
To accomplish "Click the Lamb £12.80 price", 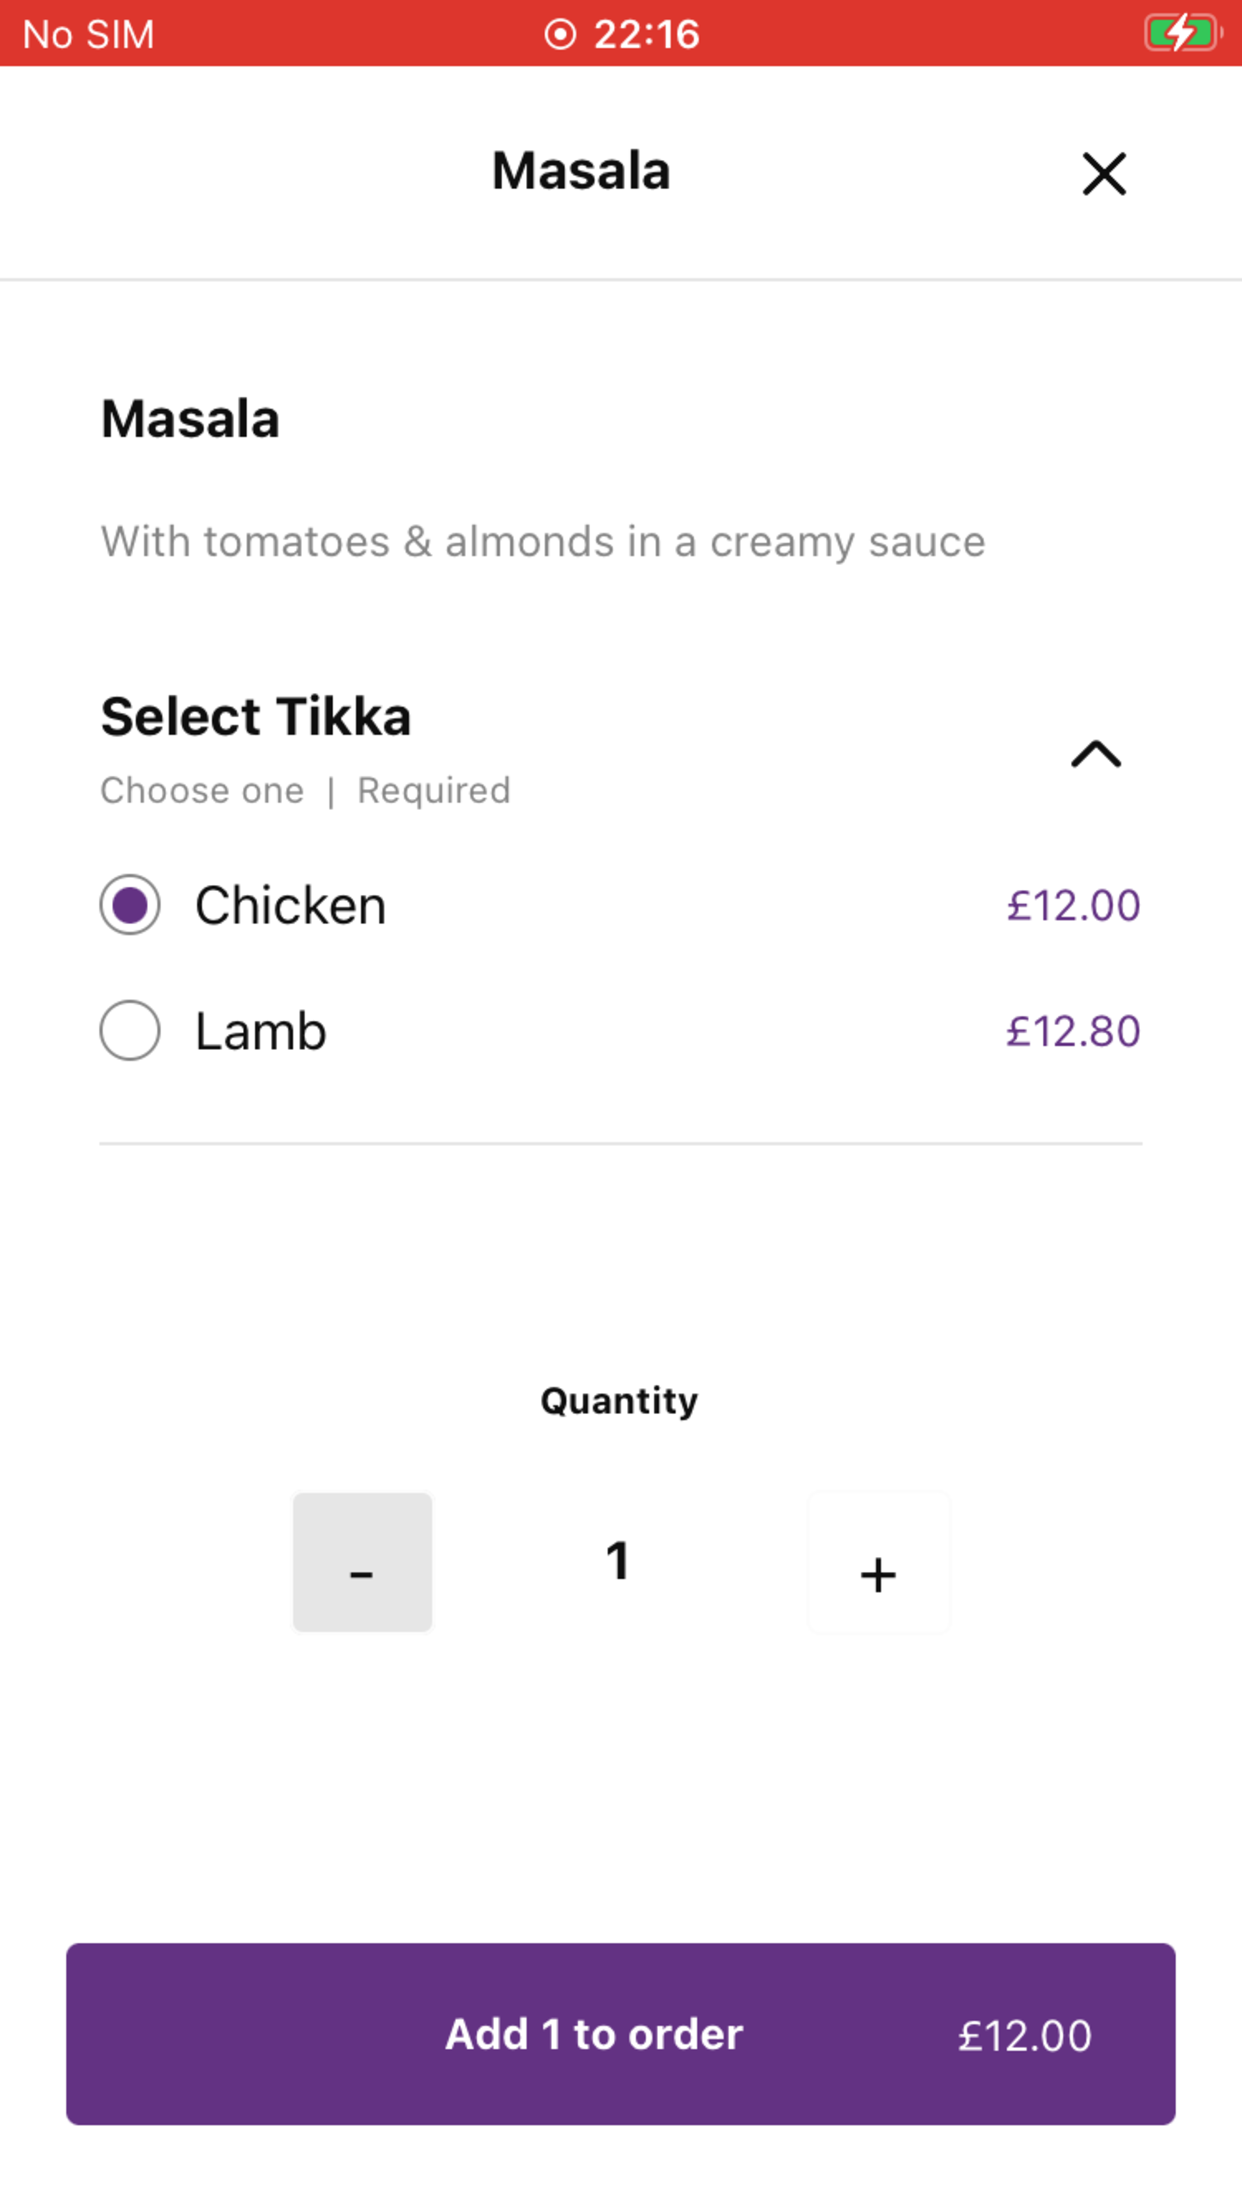I will pos(1072,1031).
